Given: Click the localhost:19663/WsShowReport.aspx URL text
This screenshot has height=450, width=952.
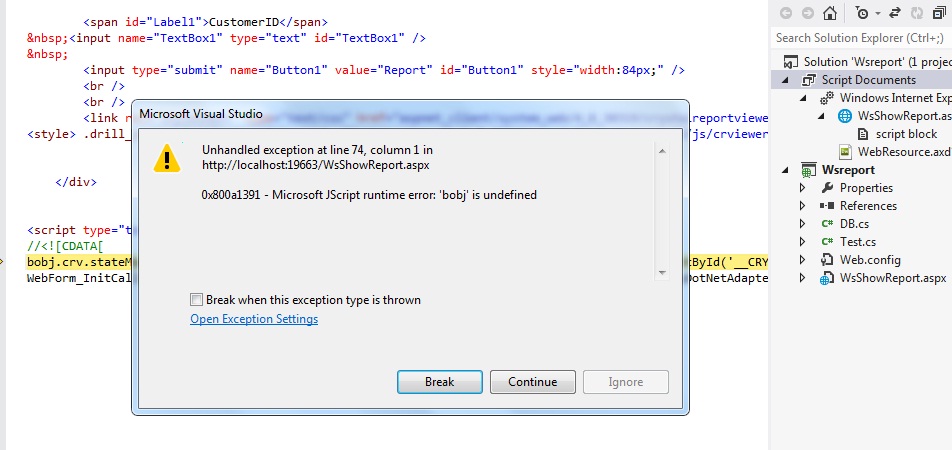Looking at the screenshot, I should click(x=316, y=165).
